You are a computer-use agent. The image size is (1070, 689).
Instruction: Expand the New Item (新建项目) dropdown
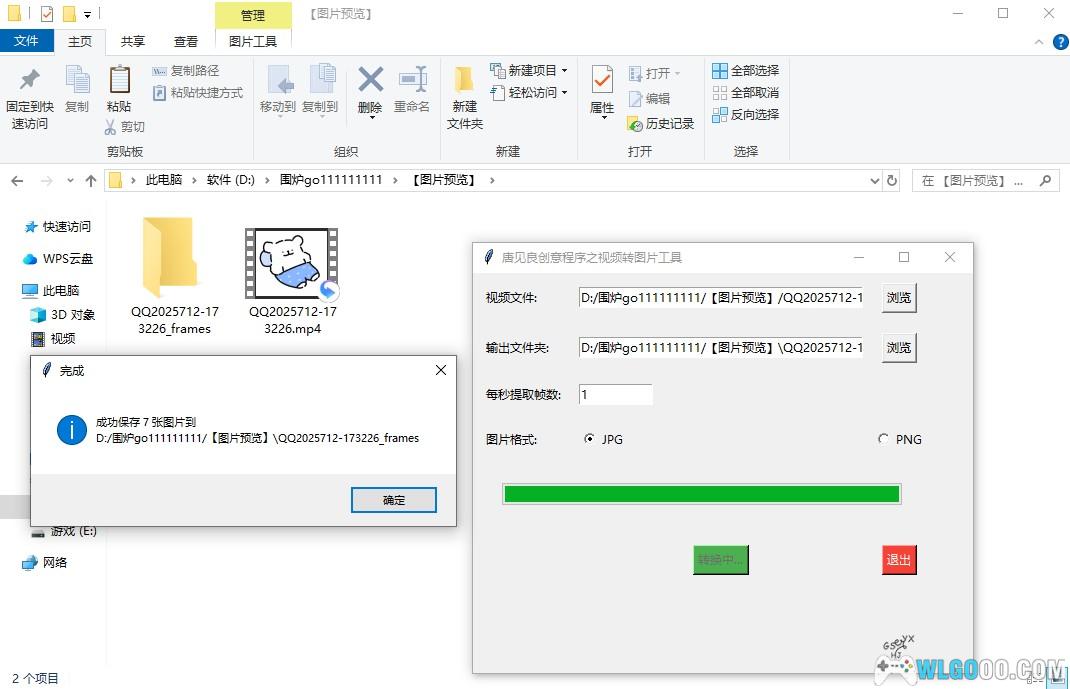[564, 71]
